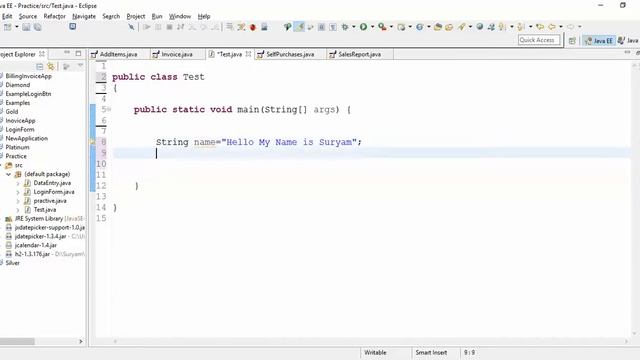
Task: Click the Forward navigation arrow icon
Action: [x=570, y=27]
